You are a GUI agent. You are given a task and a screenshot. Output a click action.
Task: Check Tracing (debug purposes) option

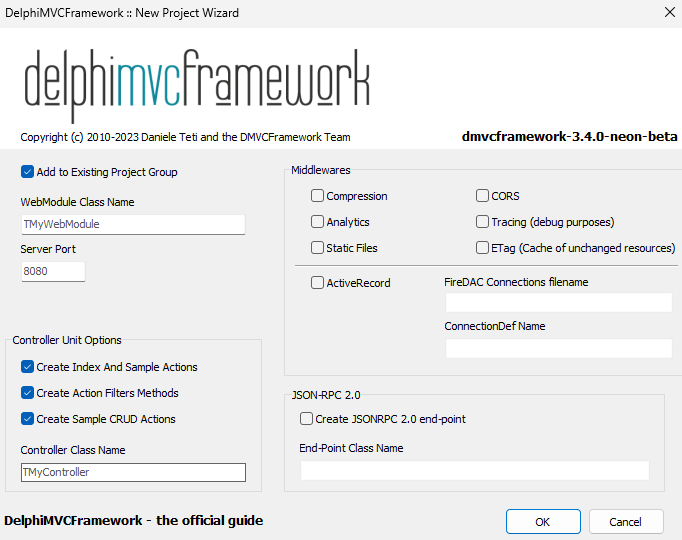482,222
